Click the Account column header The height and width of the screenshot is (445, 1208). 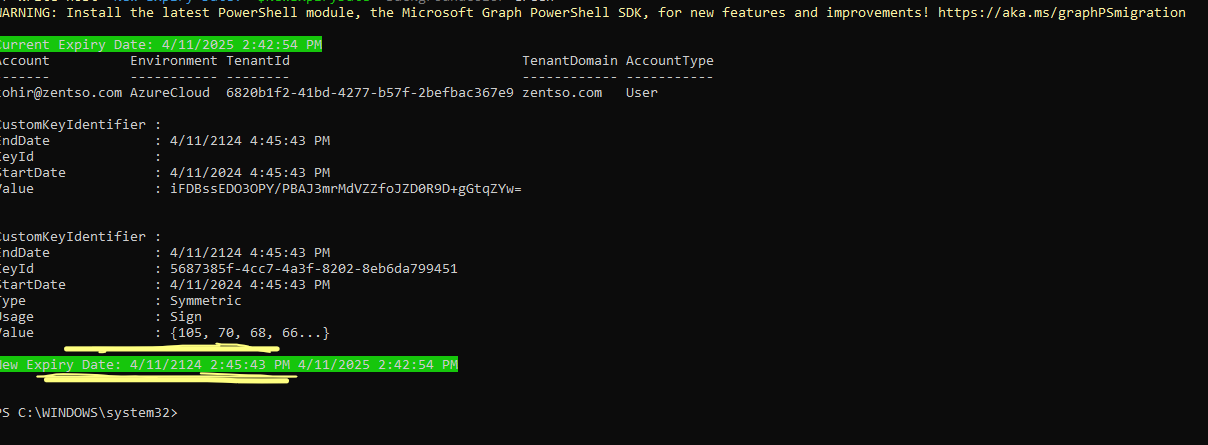(x=24, y=61)
